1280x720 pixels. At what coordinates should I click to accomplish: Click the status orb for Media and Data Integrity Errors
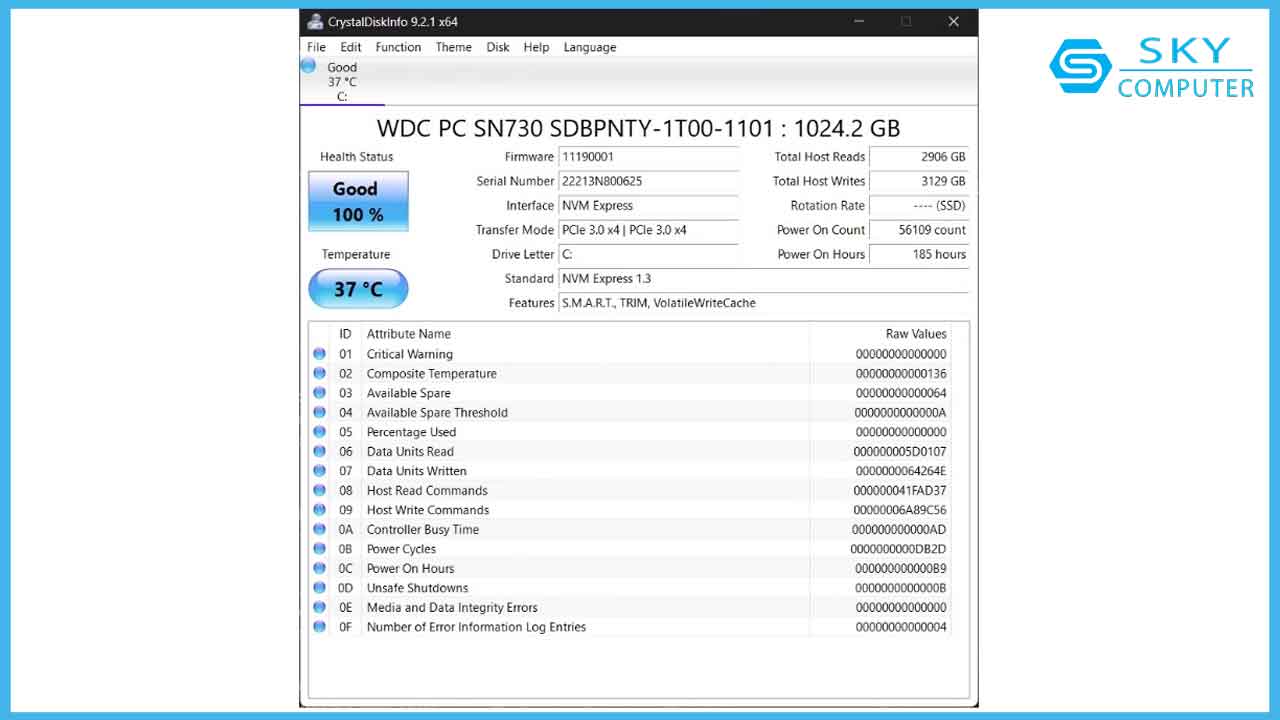pyautogui.click(x=319, y=607)
